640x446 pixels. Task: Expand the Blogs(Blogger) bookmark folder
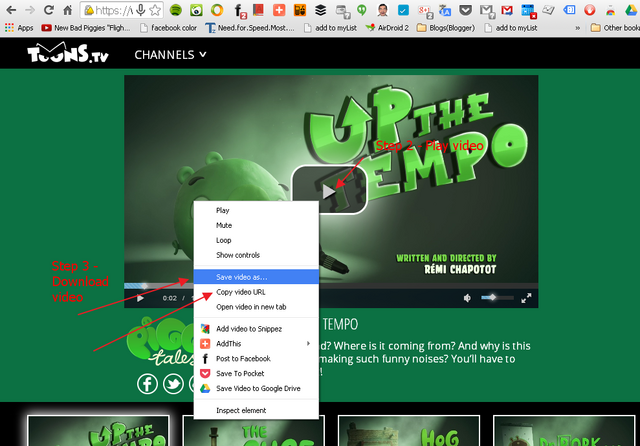pyautogui.click(x=446, y=28)
